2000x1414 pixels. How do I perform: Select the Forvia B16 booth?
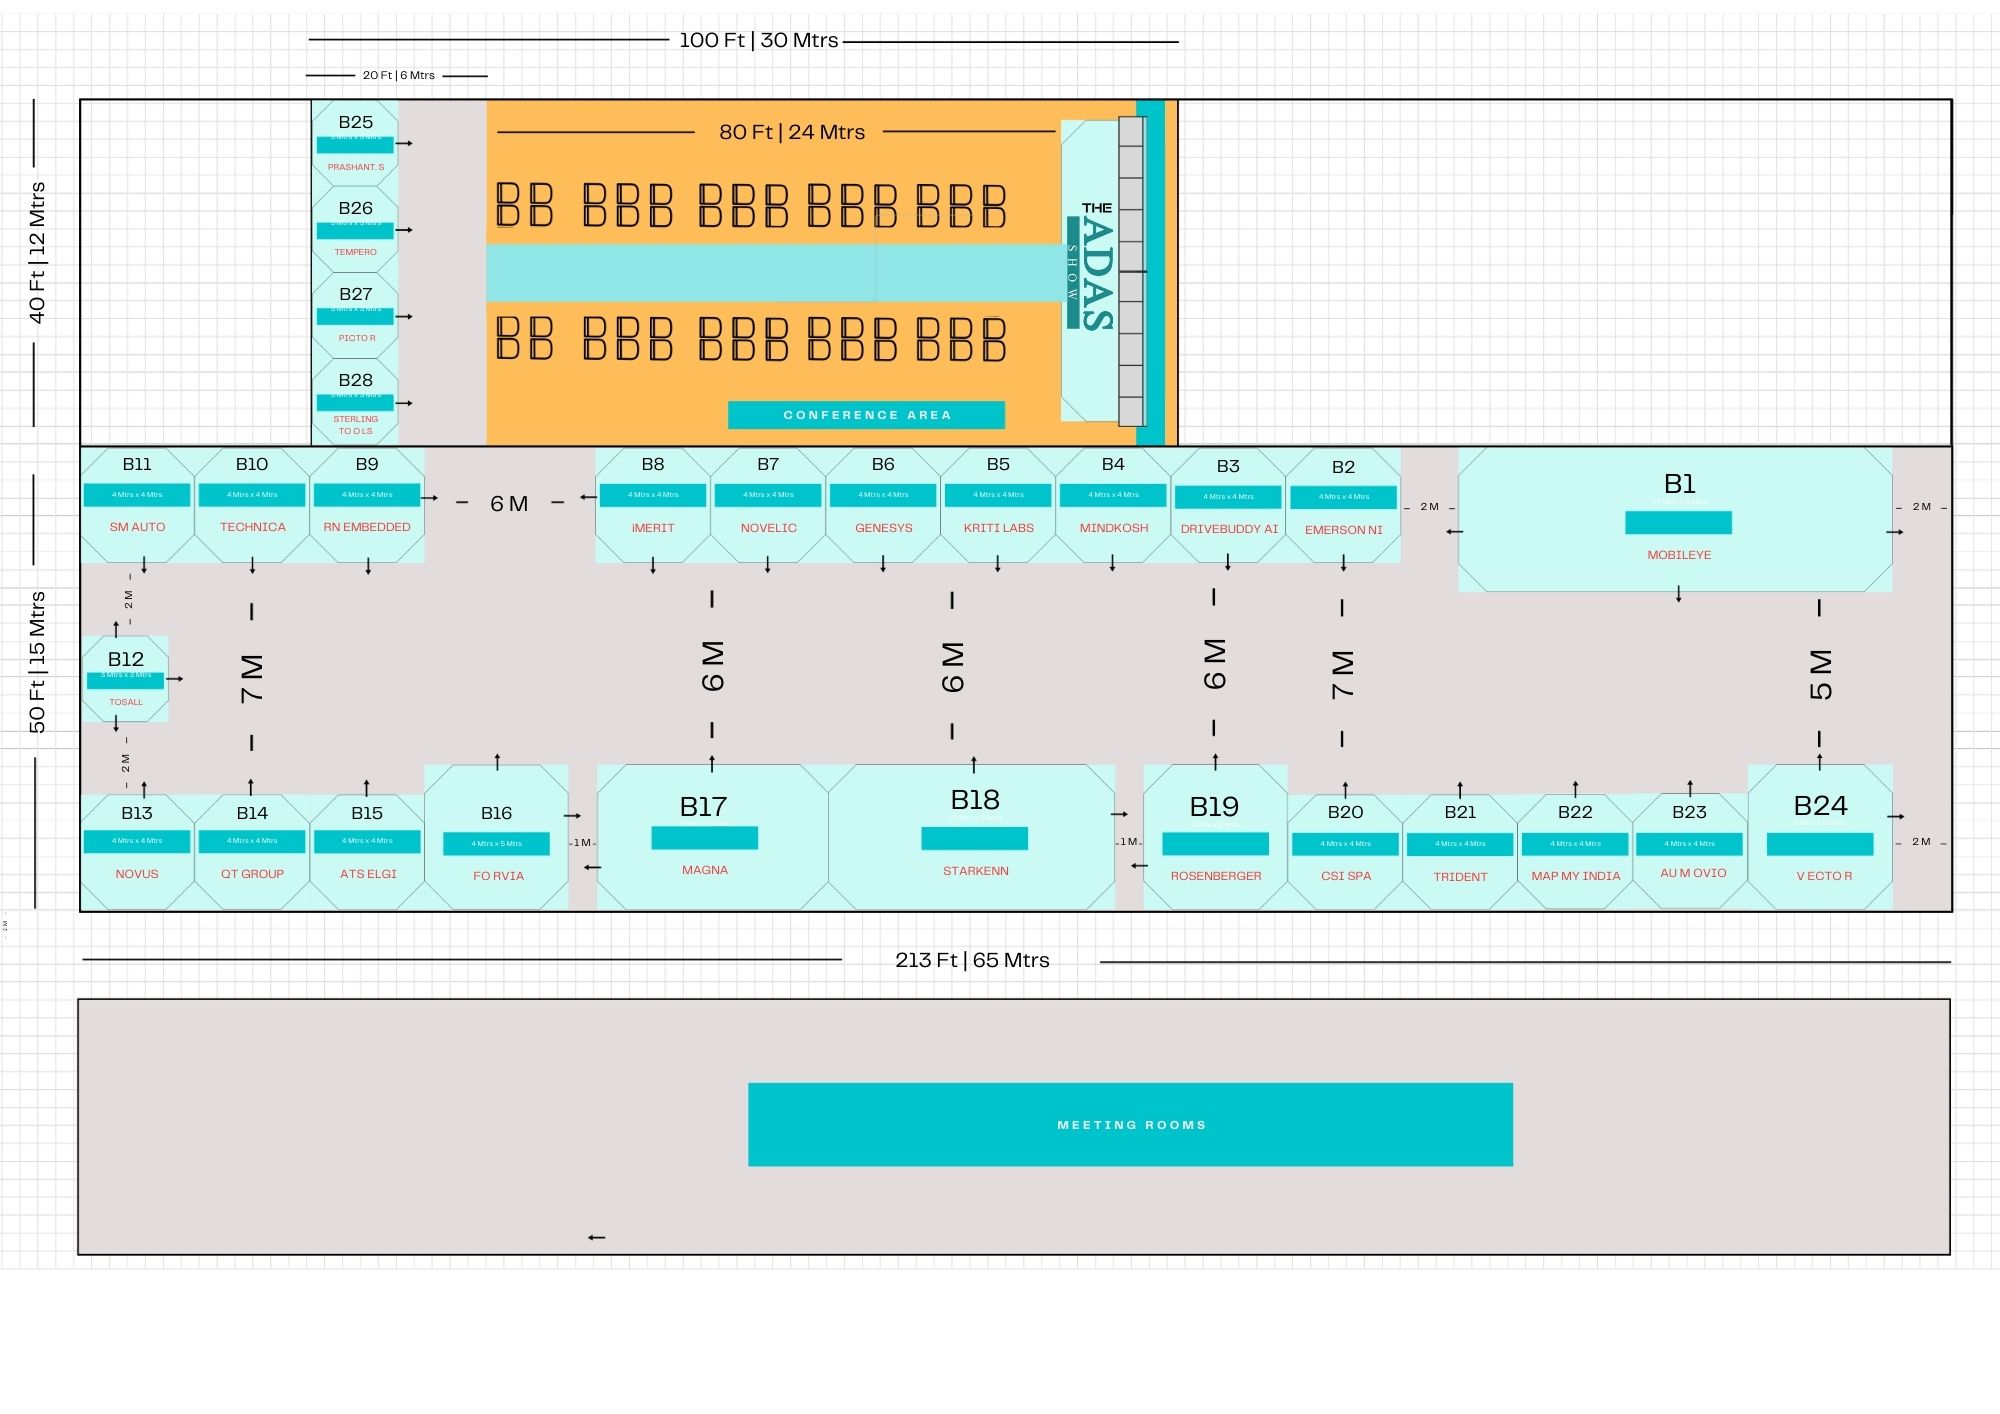click(x=497, y=840)
